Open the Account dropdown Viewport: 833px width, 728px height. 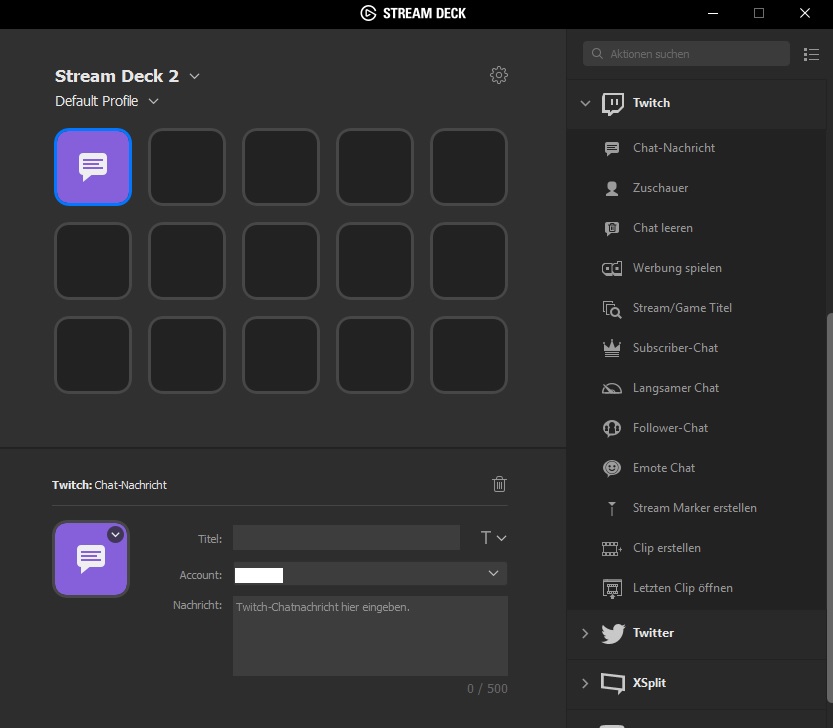(x=370, y=574)
